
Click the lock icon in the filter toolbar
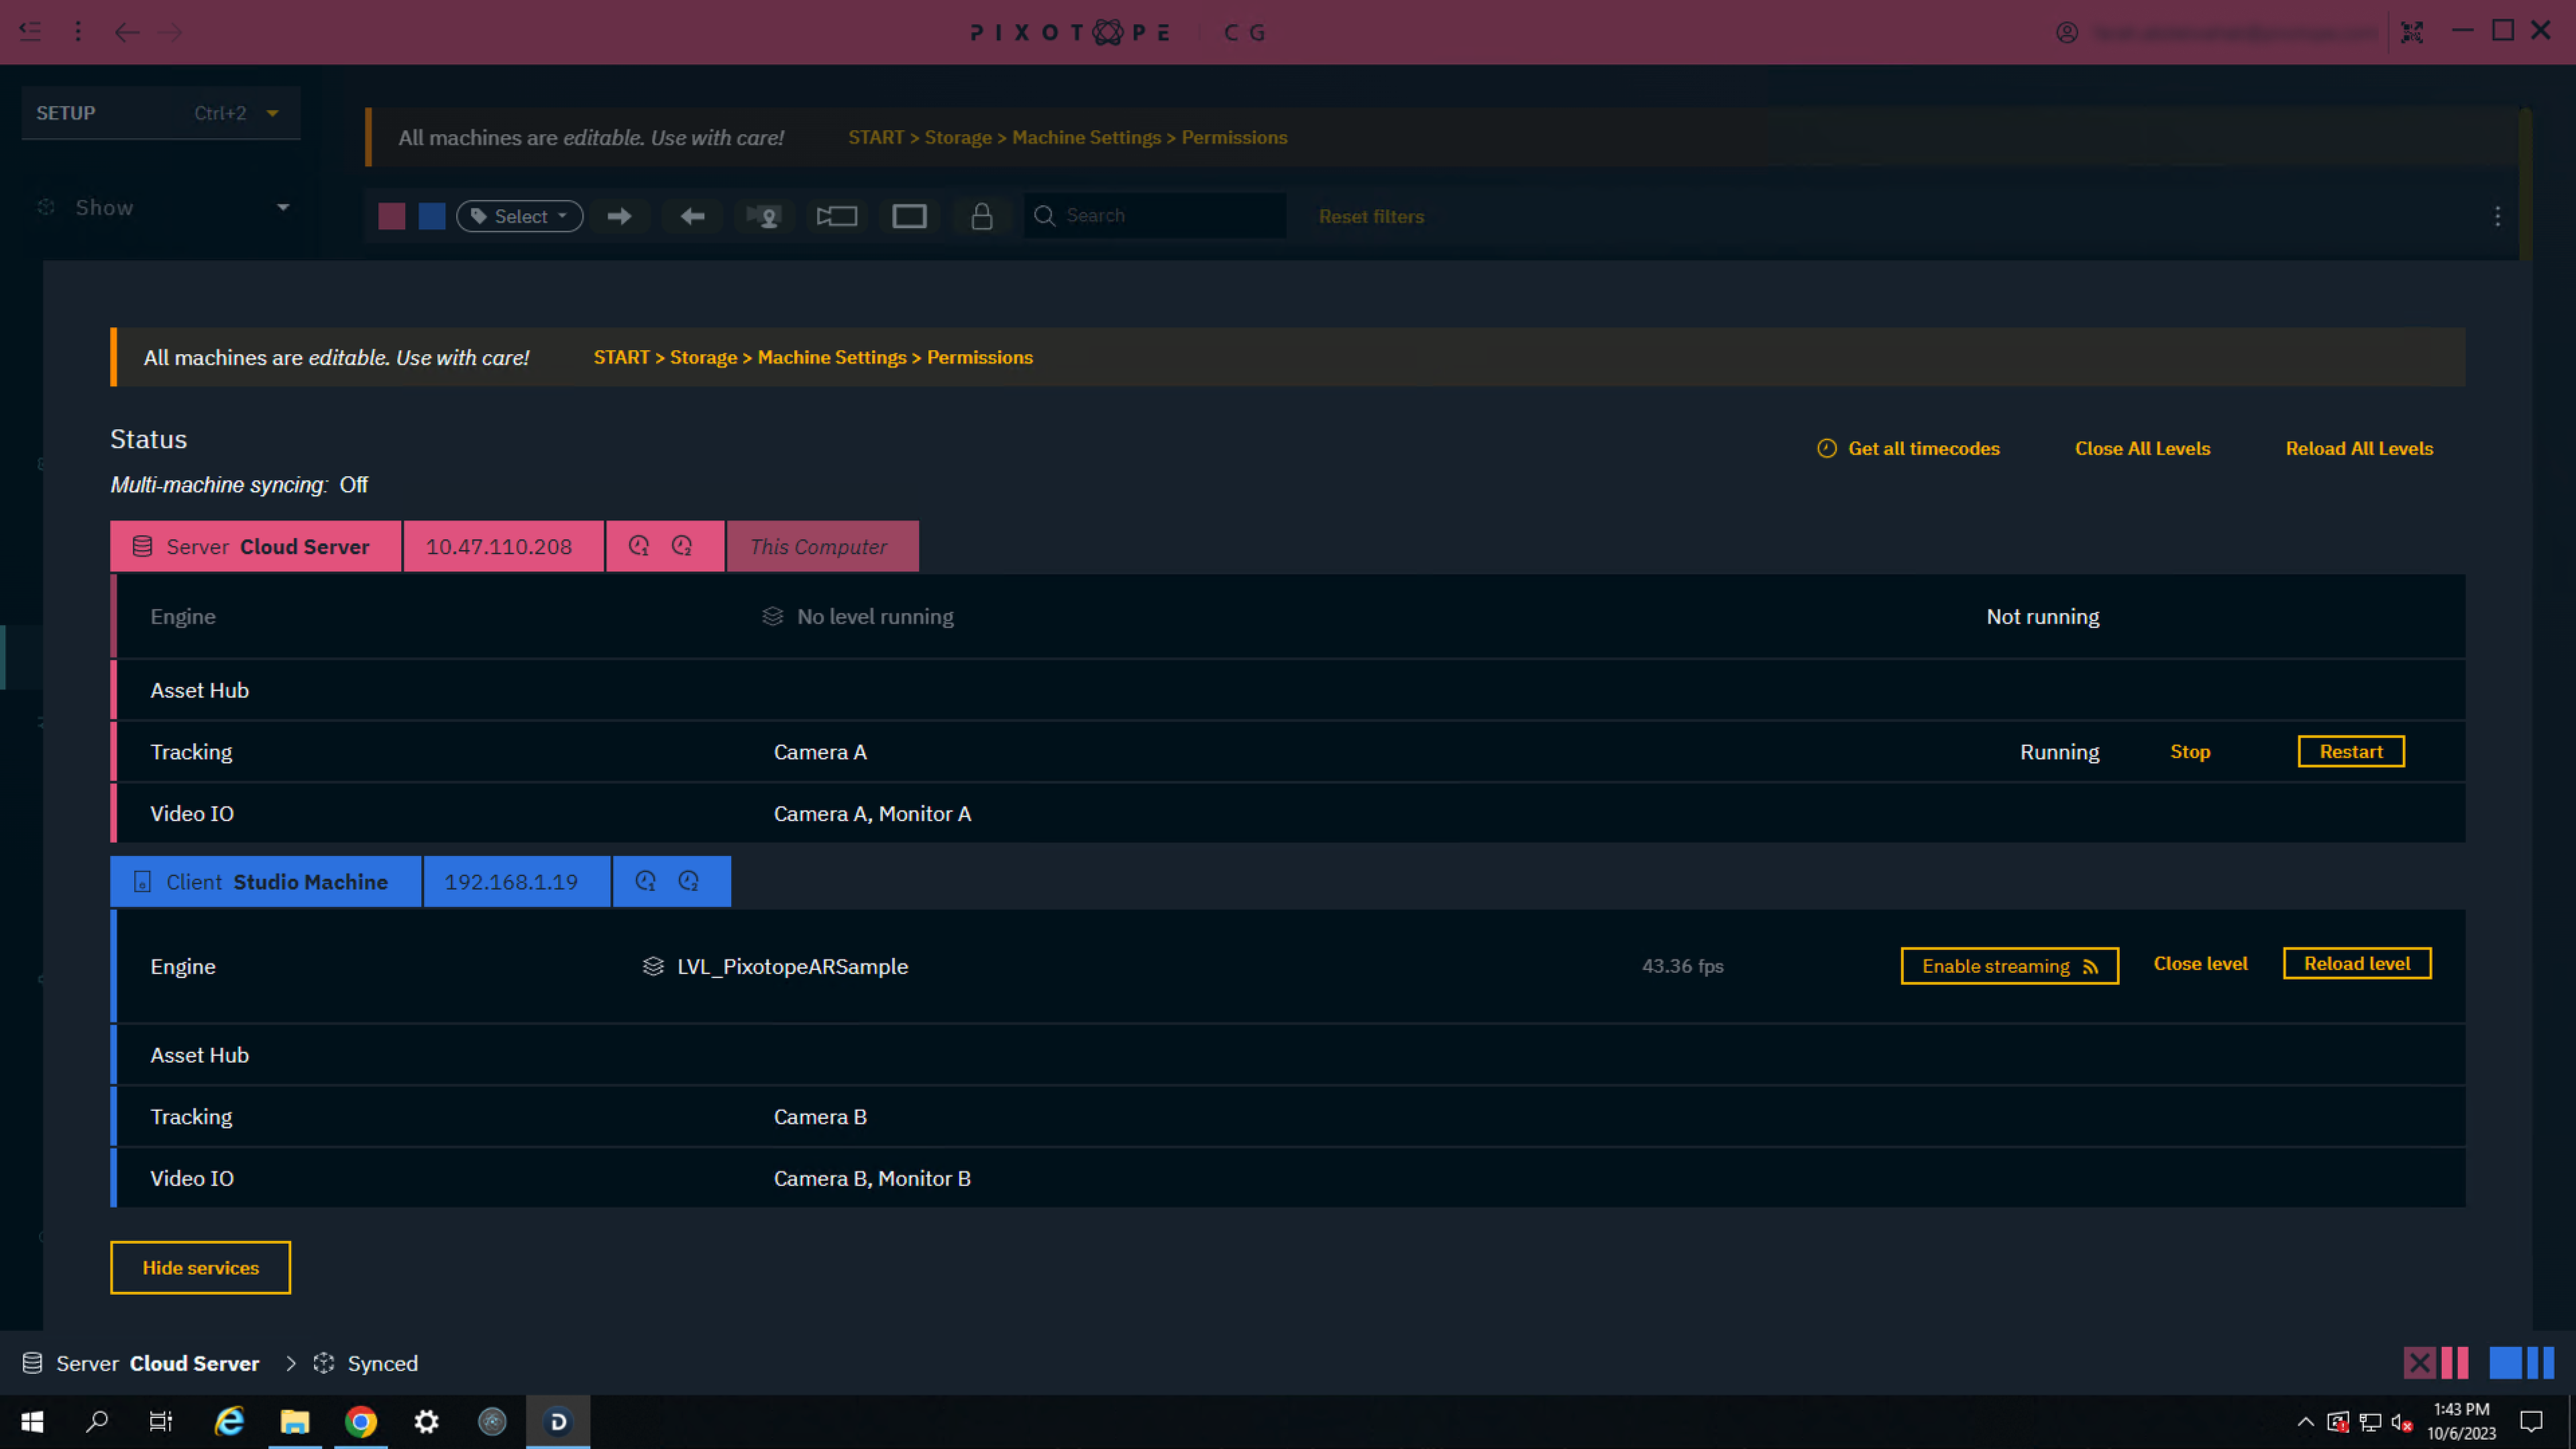click(981, 216)
